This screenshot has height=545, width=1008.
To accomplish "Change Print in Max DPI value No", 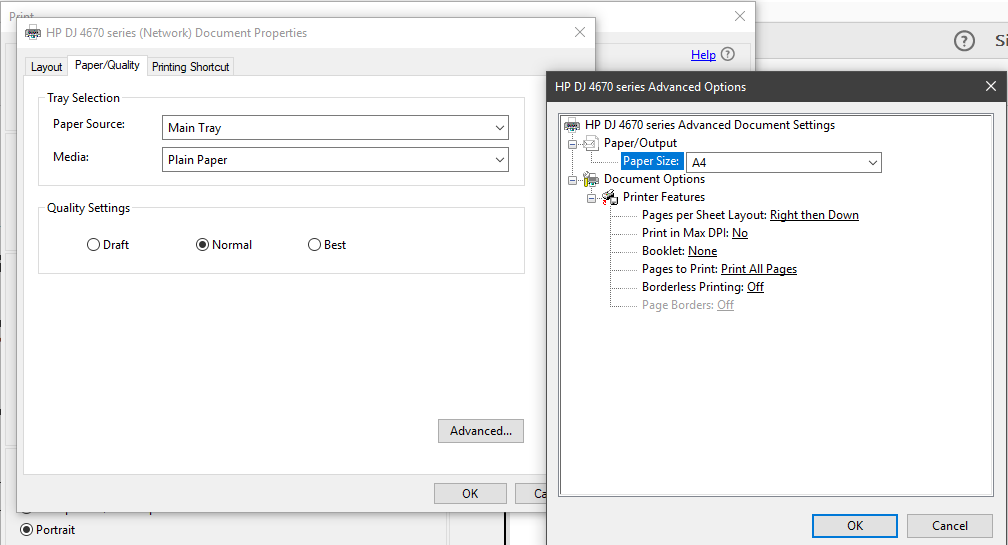I will pos(740,233).
